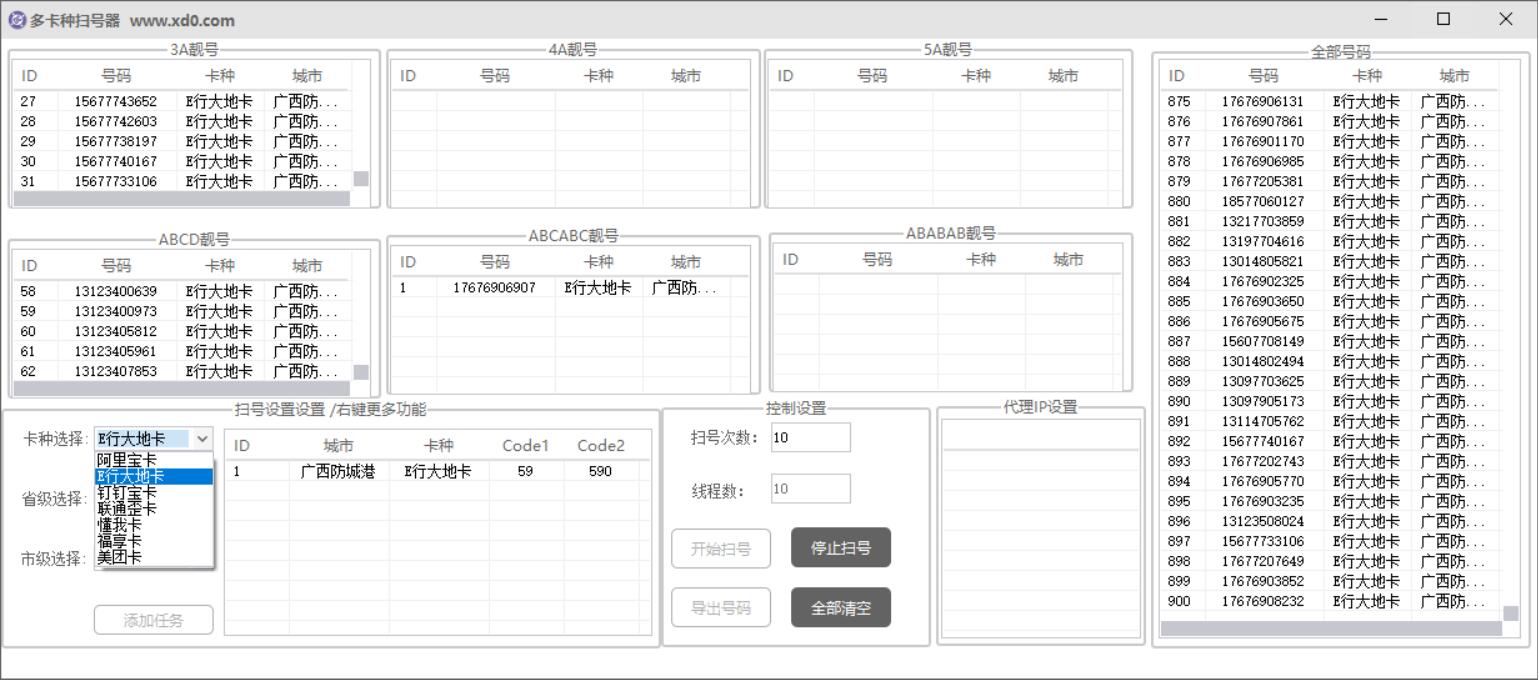Click the 城市 header in the 5A靓号 table

(x=1064, y=76)
